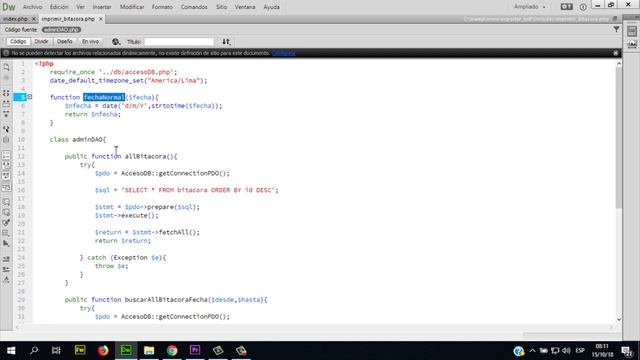Open the Ayuda menu
The width and height of the screenshot is (640, 360).
(x=271, y=7)
